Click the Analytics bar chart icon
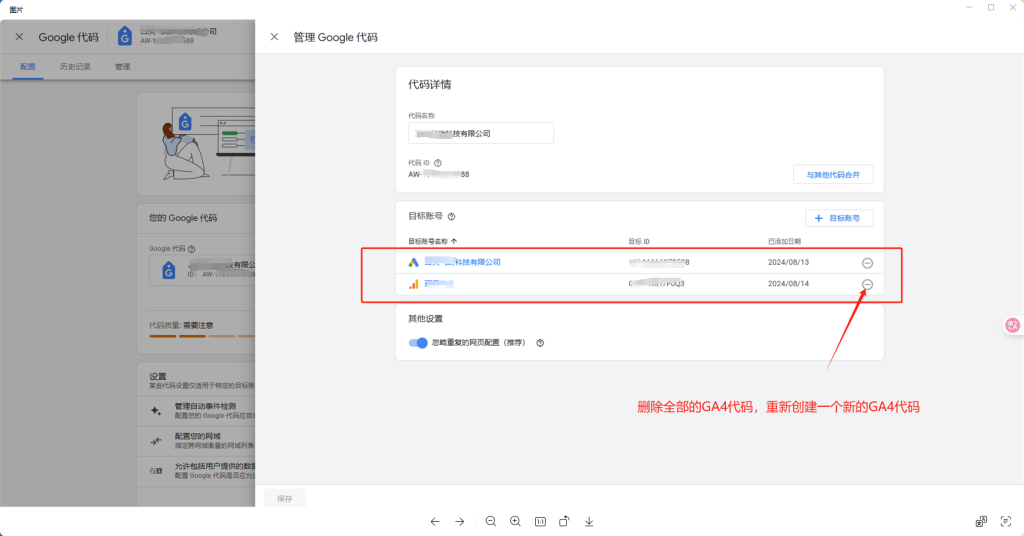Image resolution: width=1024 pixels, height=536 pixels. 413,284
